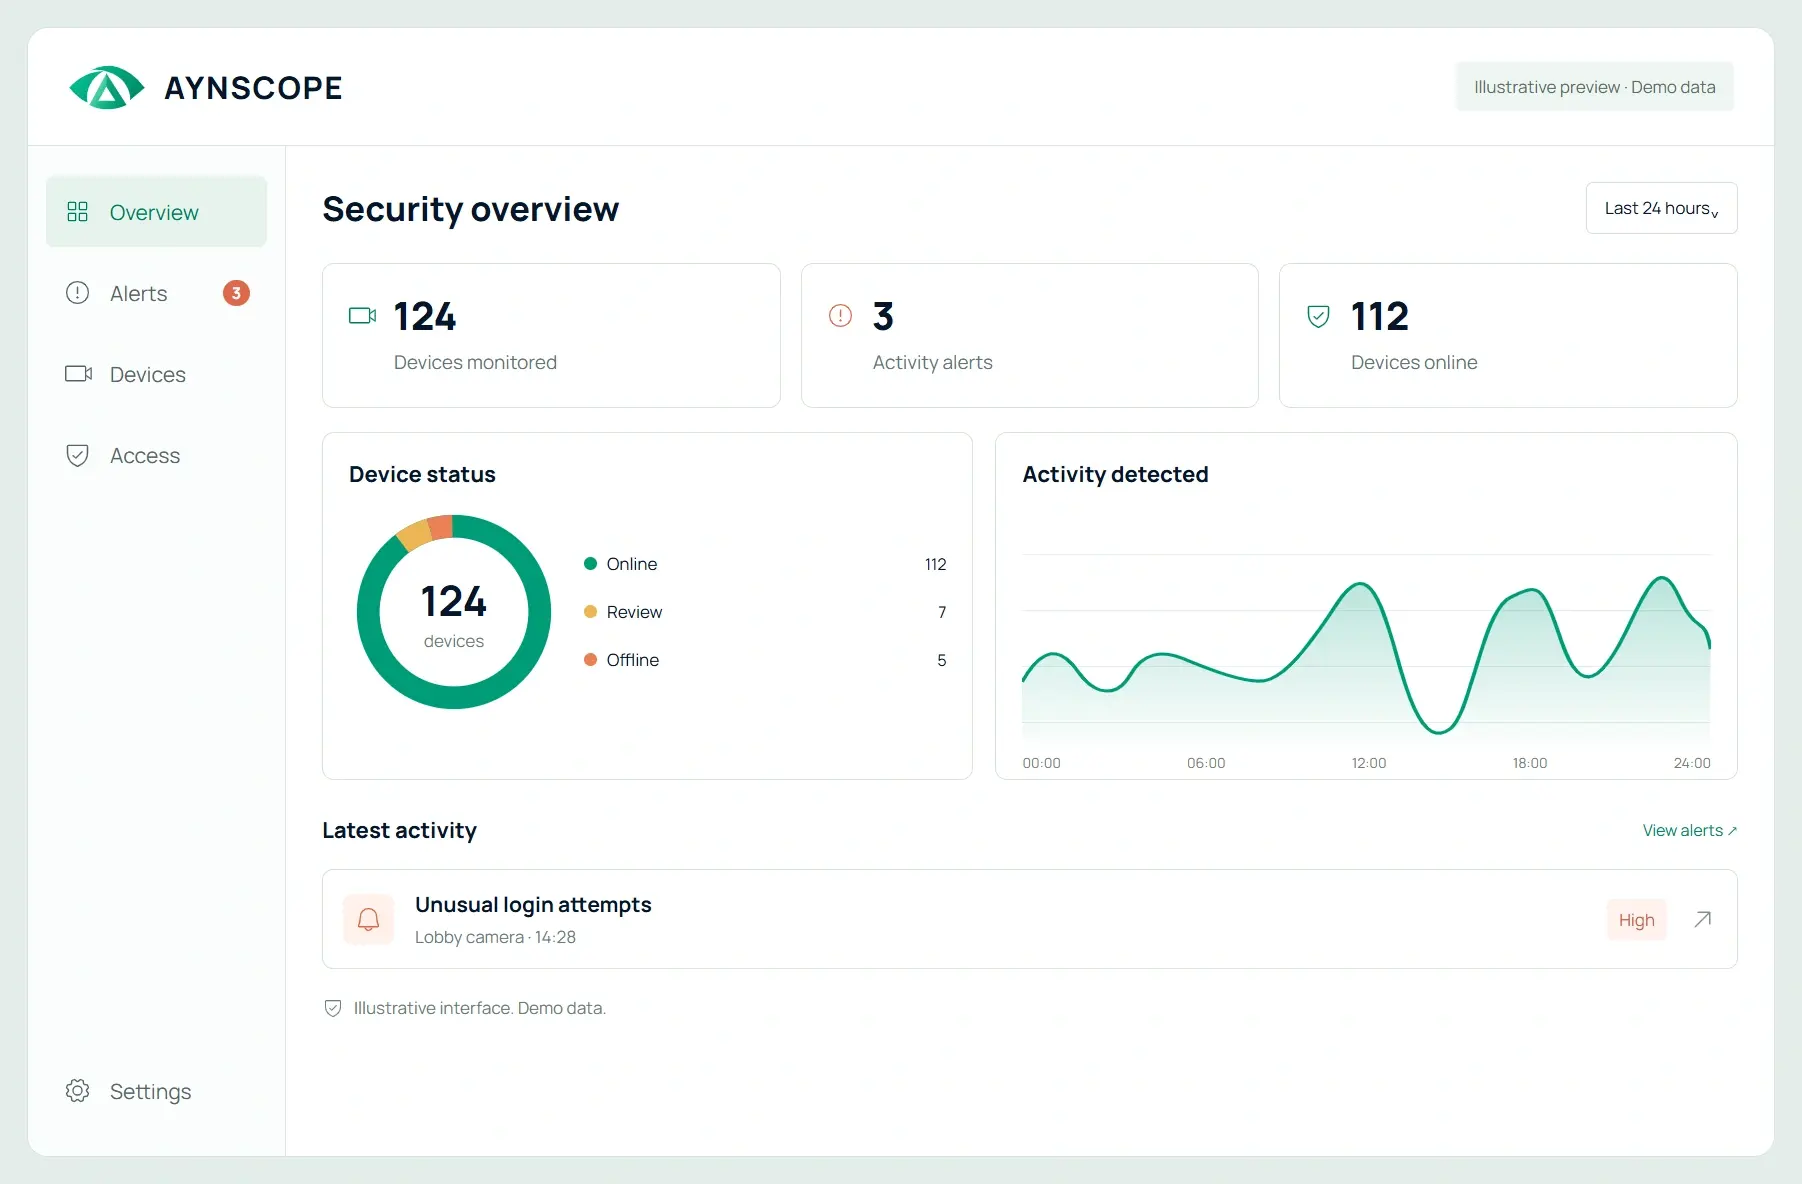Click the 24:00 axis label
1802x1184 pixels.
1692,763
